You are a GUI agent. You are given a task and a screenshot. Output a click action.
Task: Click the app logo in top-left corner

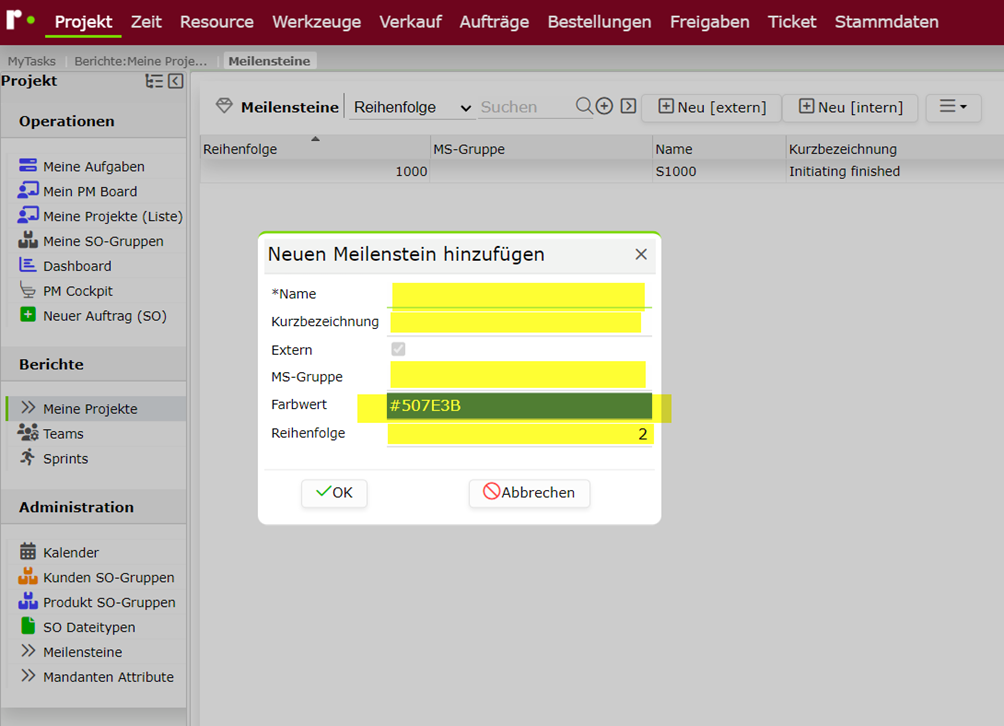(x=20, y=19)
